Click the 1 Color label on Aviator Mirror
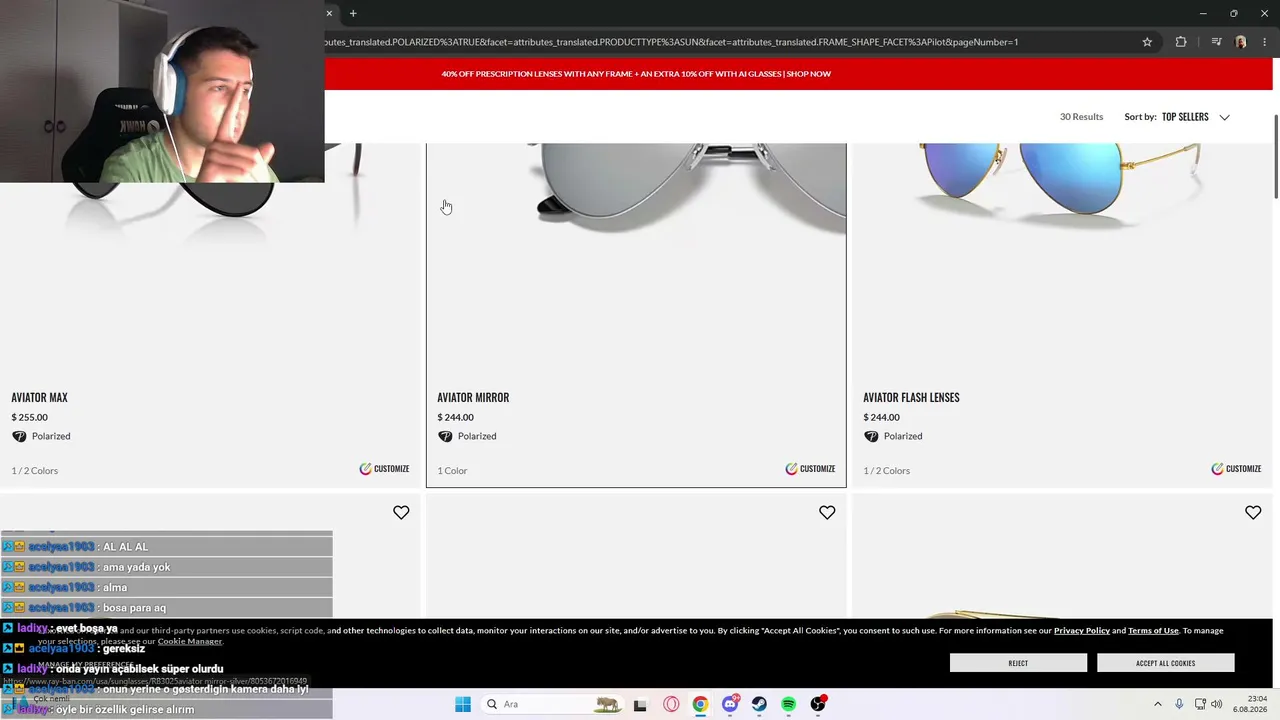Screen dimensions: 1280x720 point(452,471)
